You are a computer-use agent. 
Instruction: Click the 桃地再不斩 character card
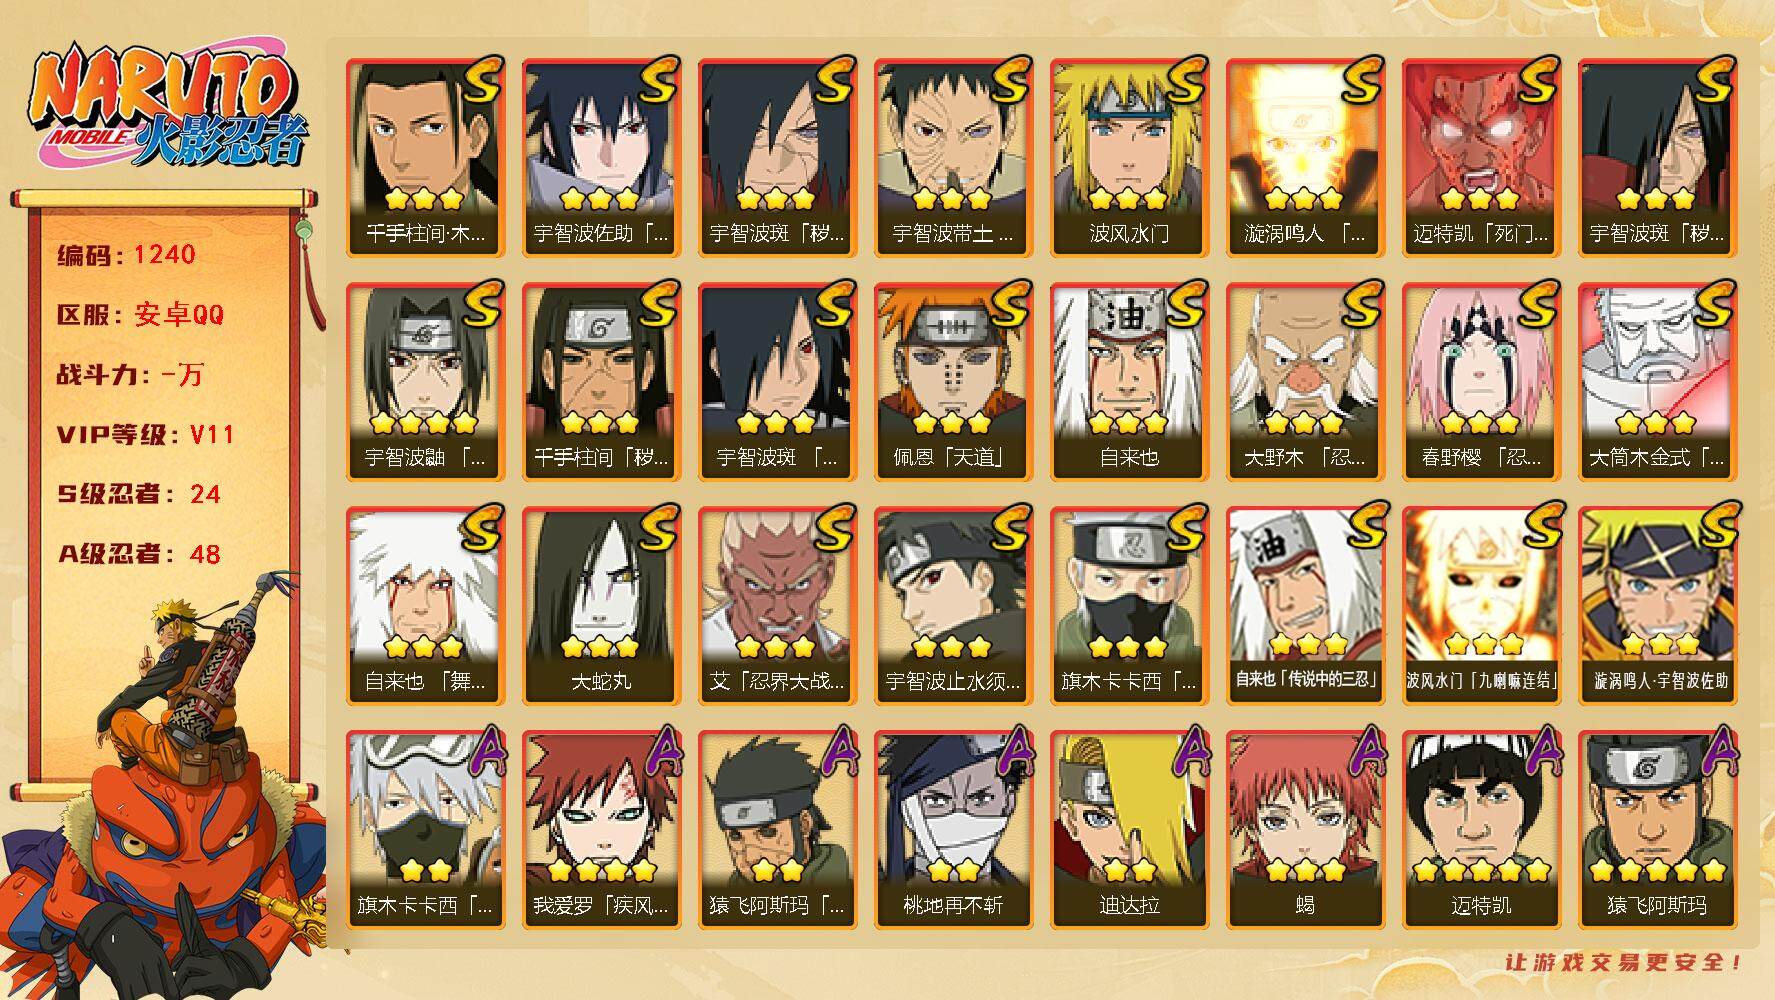tap(953, 829)
